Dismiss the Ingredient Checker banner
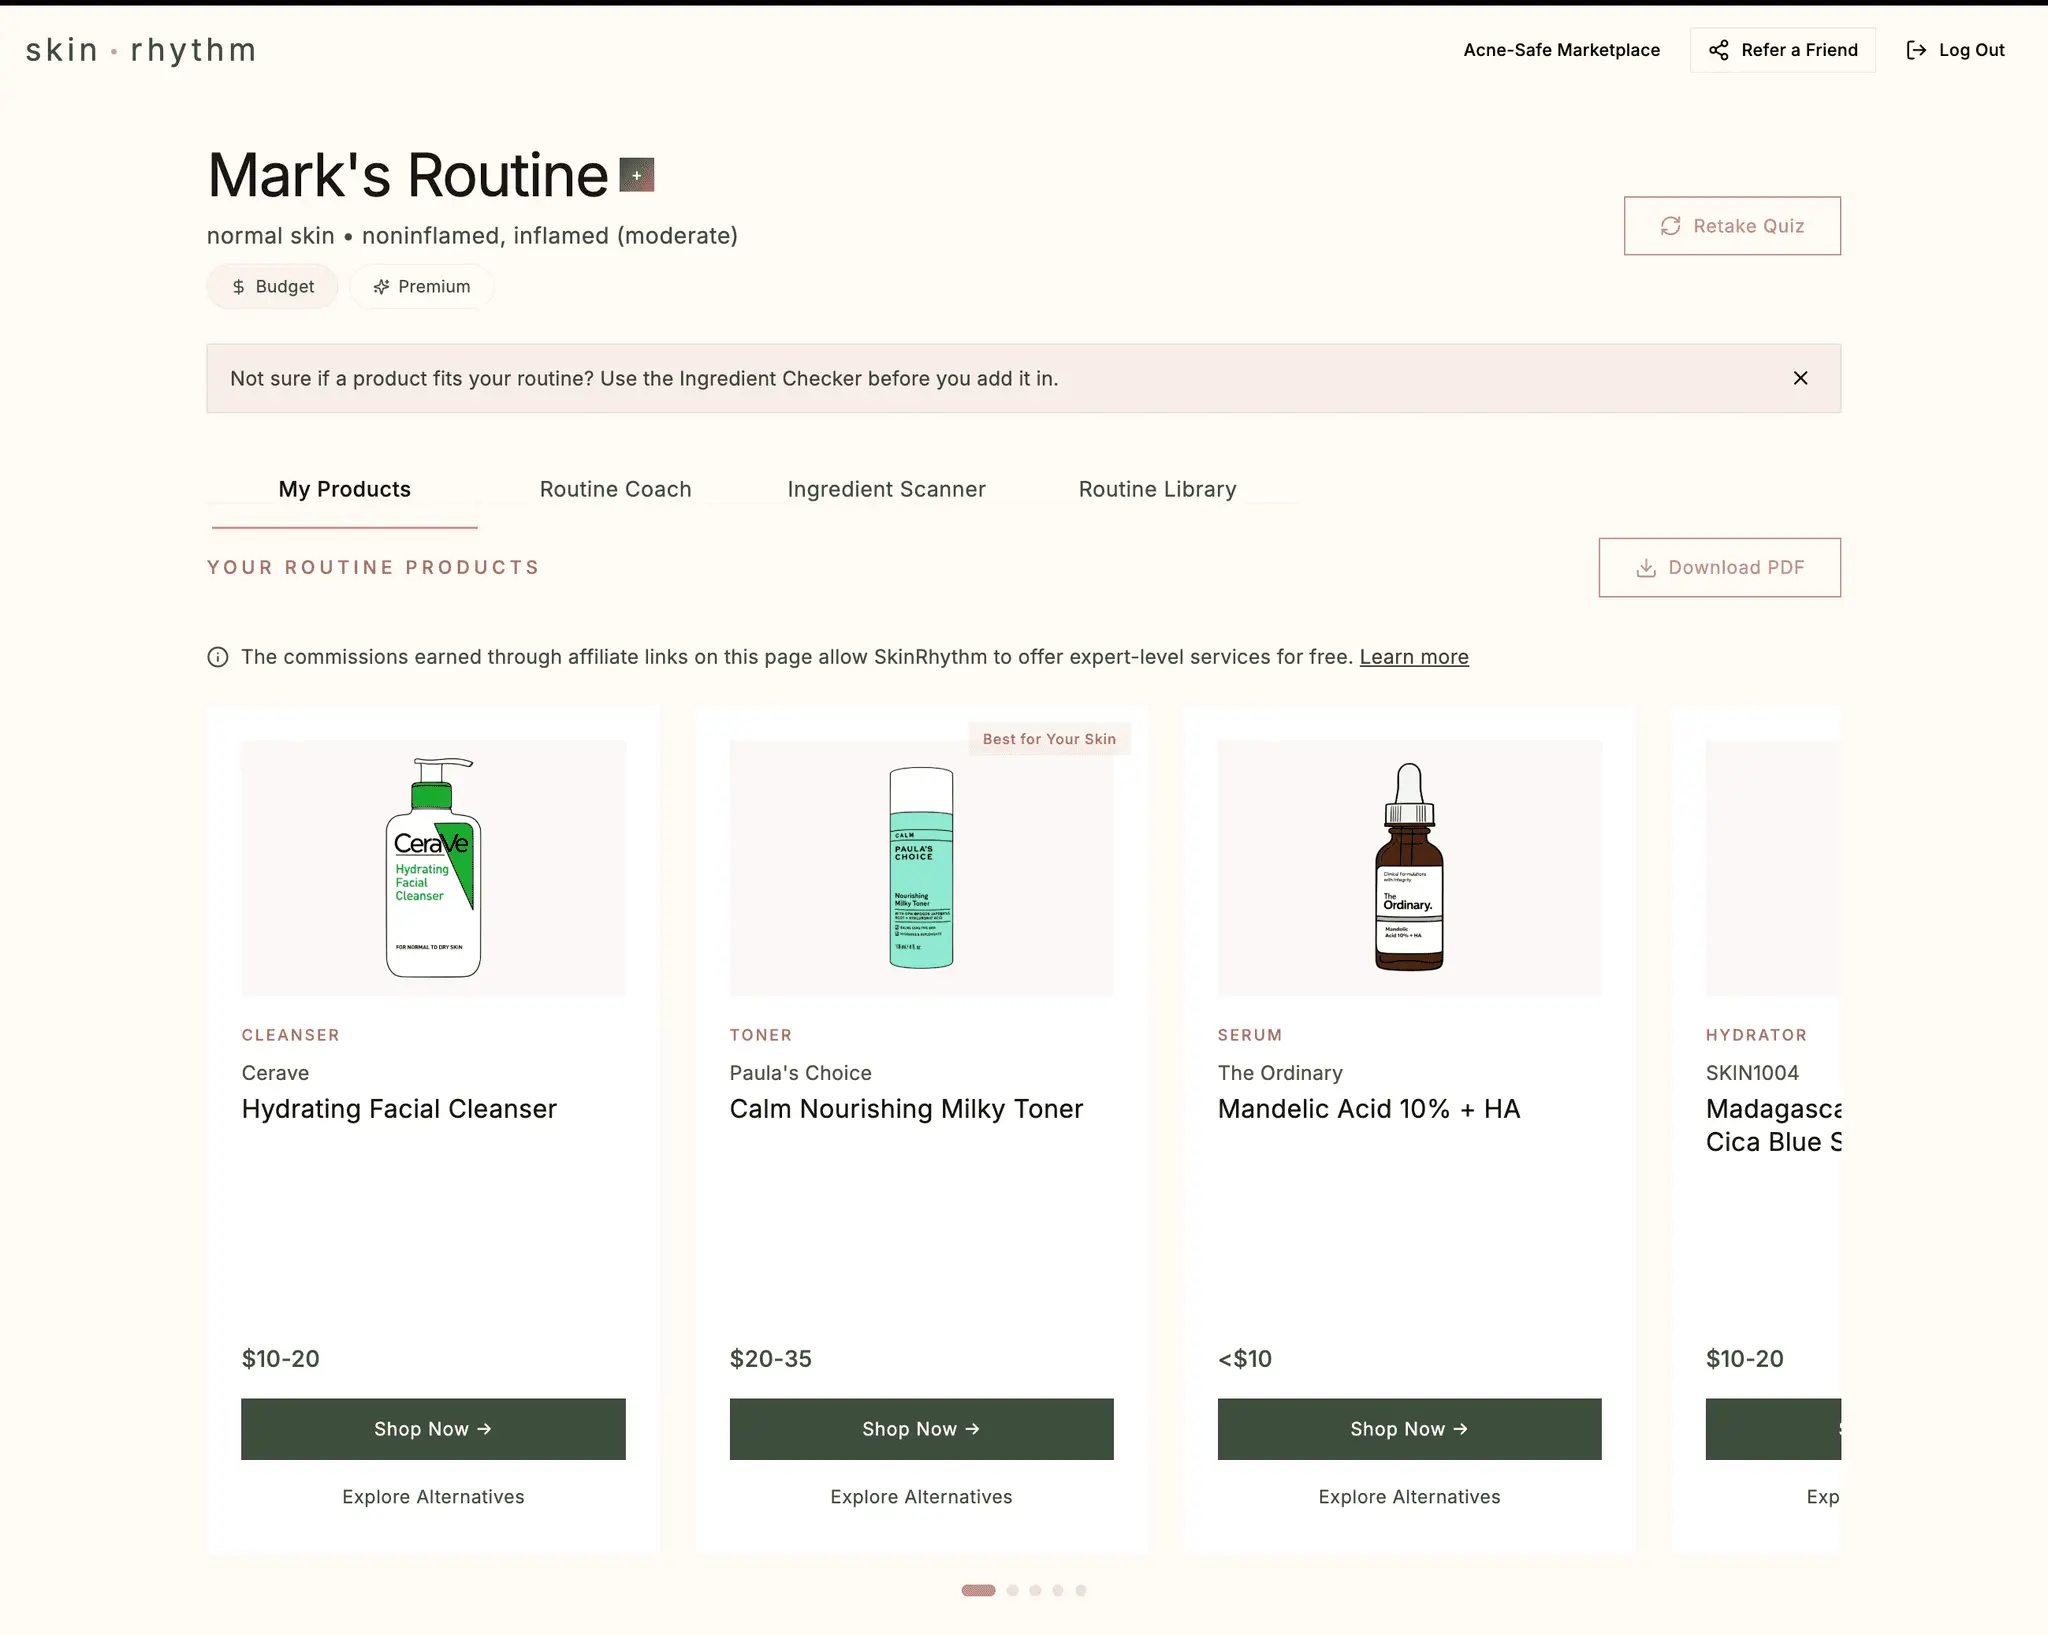2048x1635 pixels. click(1800, 378)
